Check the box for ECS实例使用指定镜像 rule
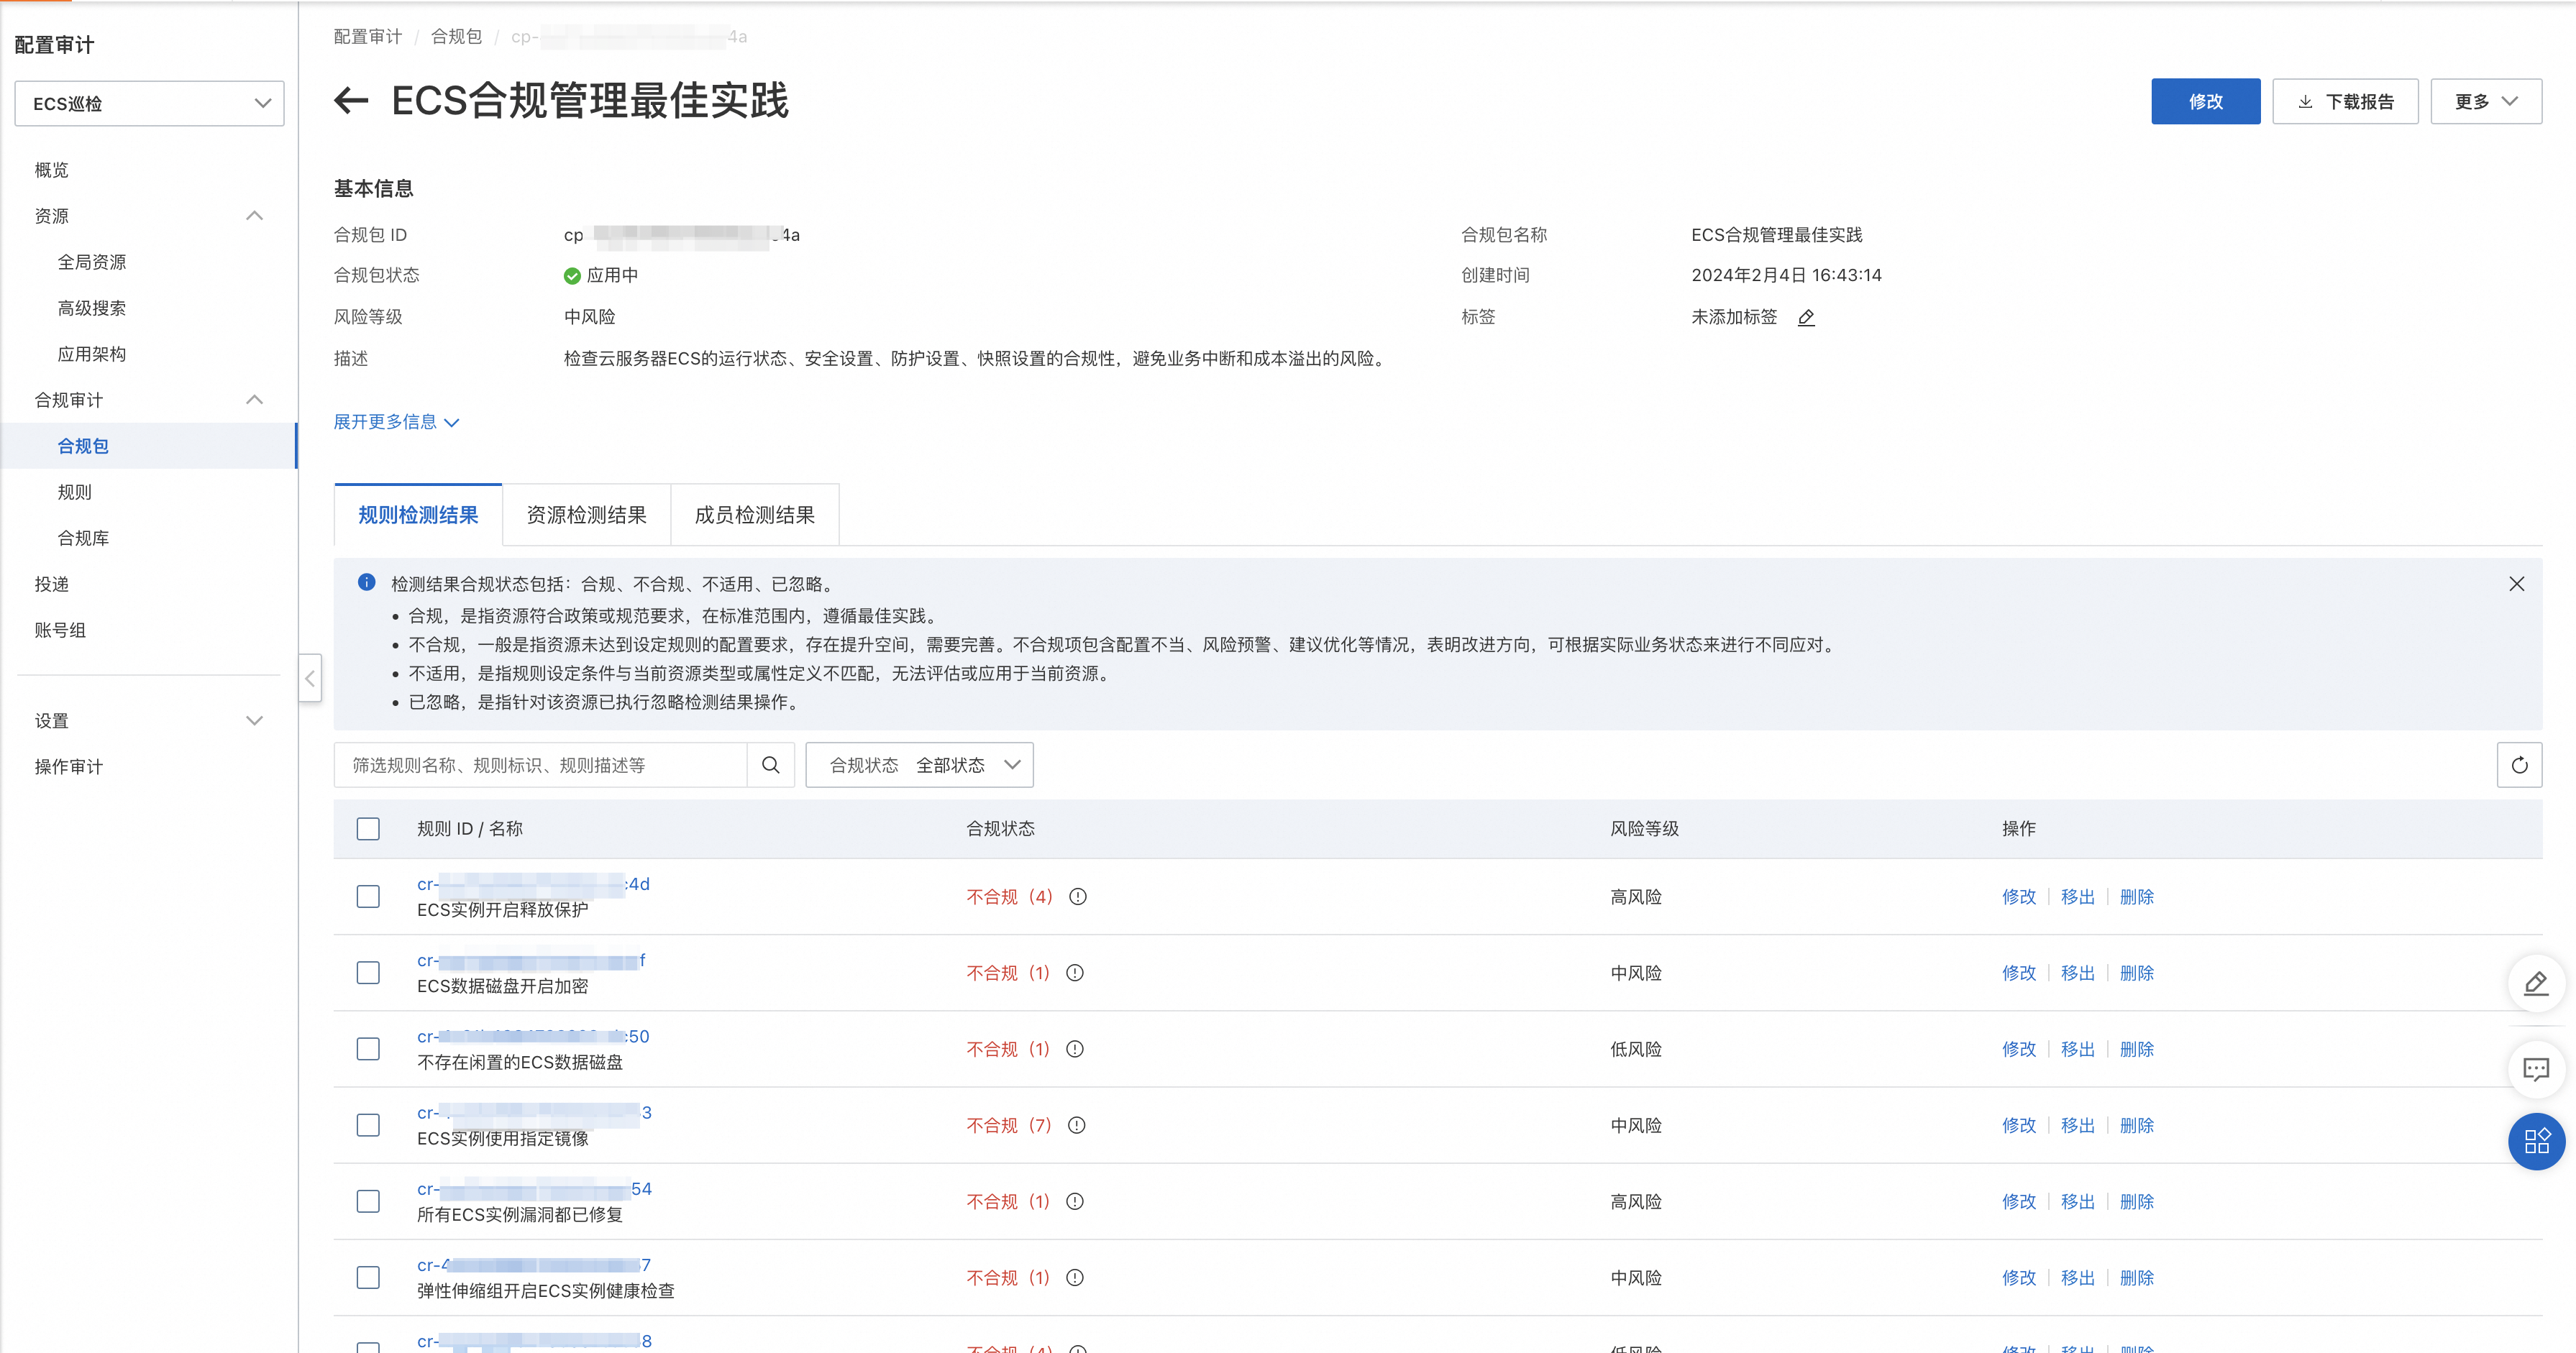The height and width of the screenshot is (1353, 2576). [368, 1125]
